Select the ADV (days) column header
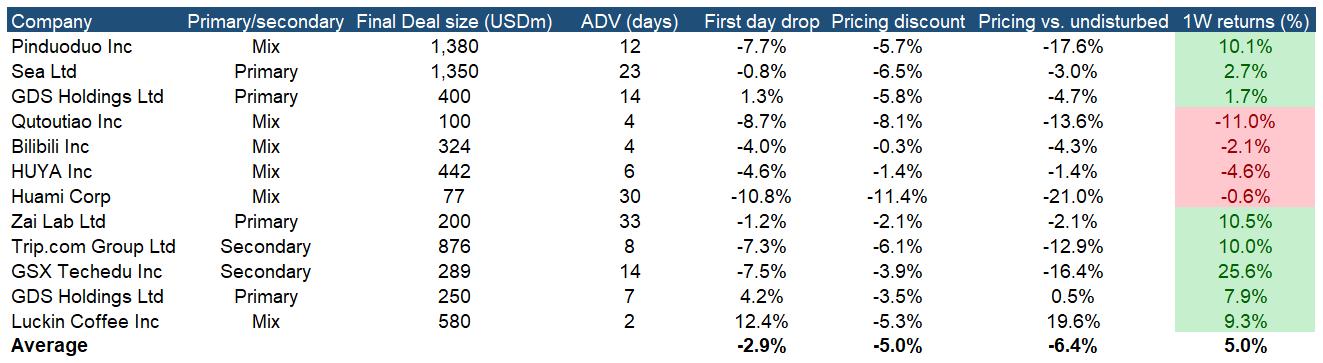Image resolution: width=1323 pixels, height=363 pixels. click(629, 21)
